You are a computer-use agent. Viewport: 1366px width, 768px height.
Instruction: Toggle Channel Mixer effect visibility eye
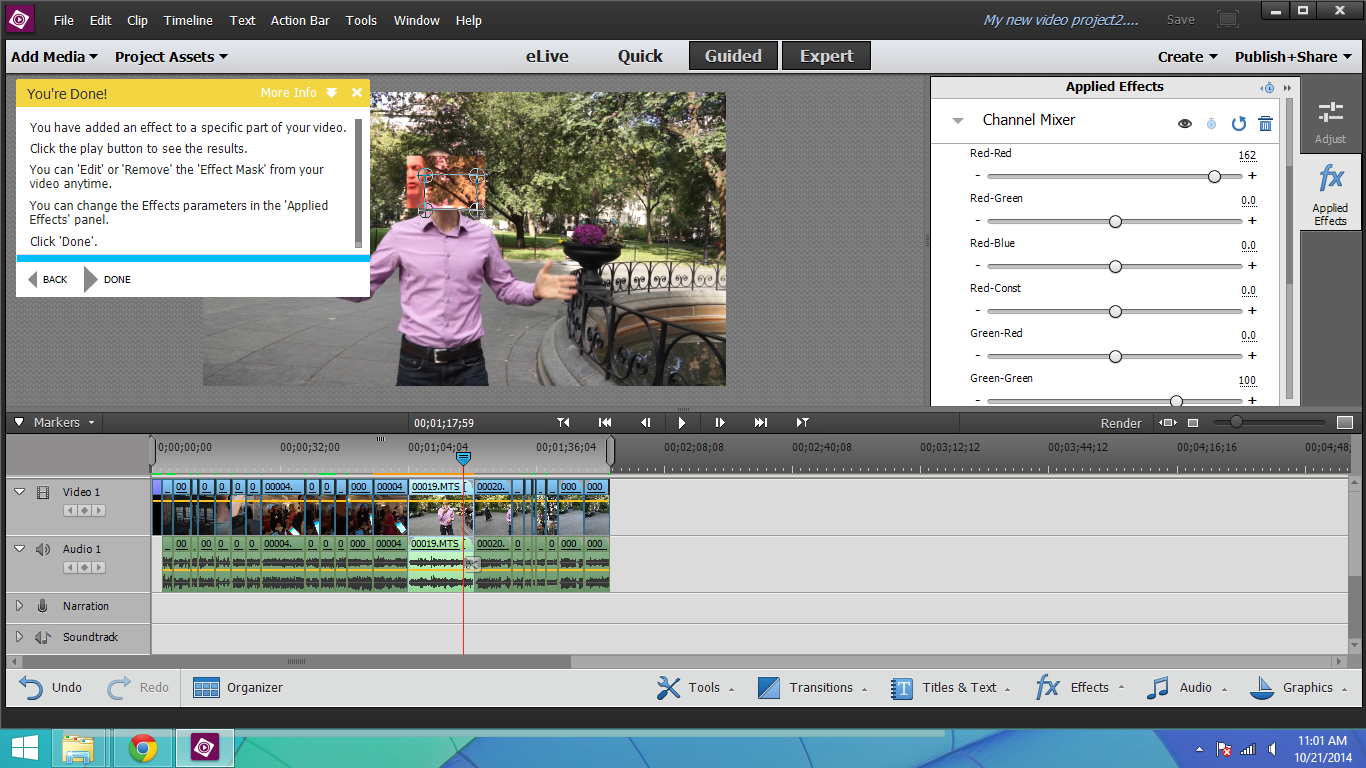click(x=1185, y=124)
